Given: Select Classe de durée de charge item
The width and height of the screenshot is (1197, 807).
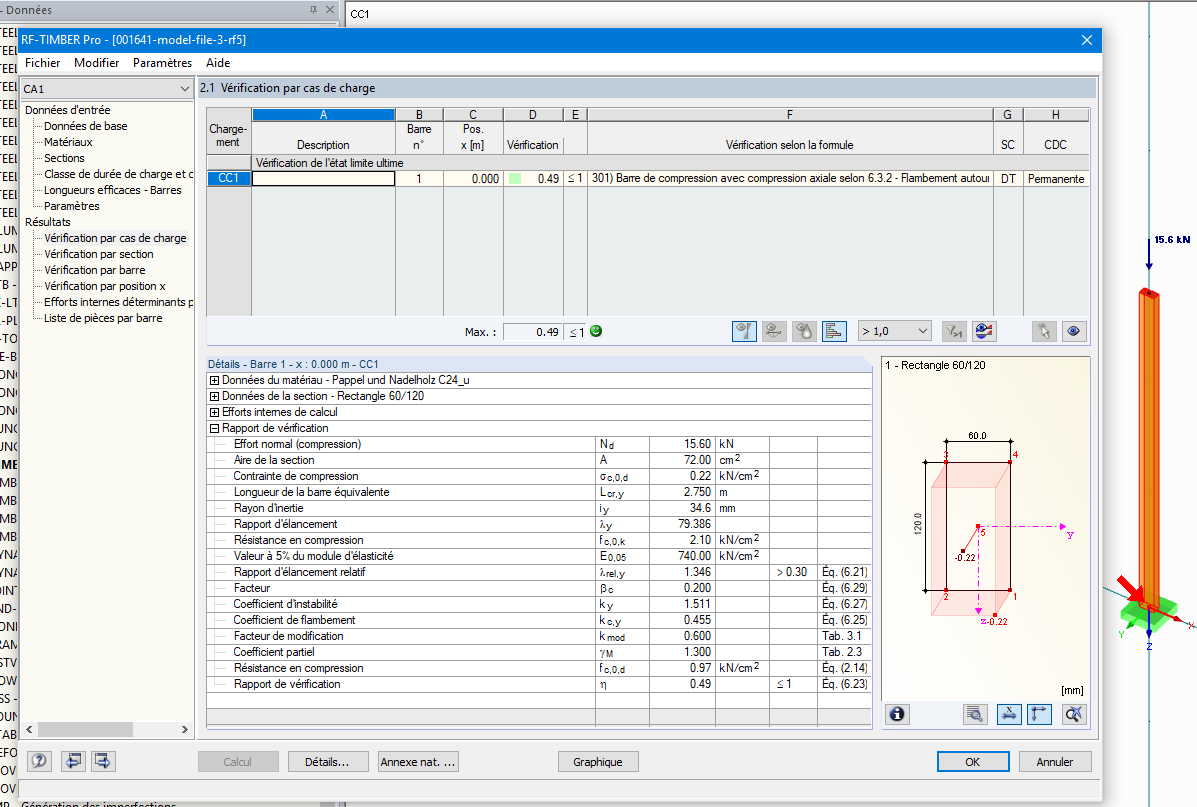Looking at the screenshot, I should [118, 174].
